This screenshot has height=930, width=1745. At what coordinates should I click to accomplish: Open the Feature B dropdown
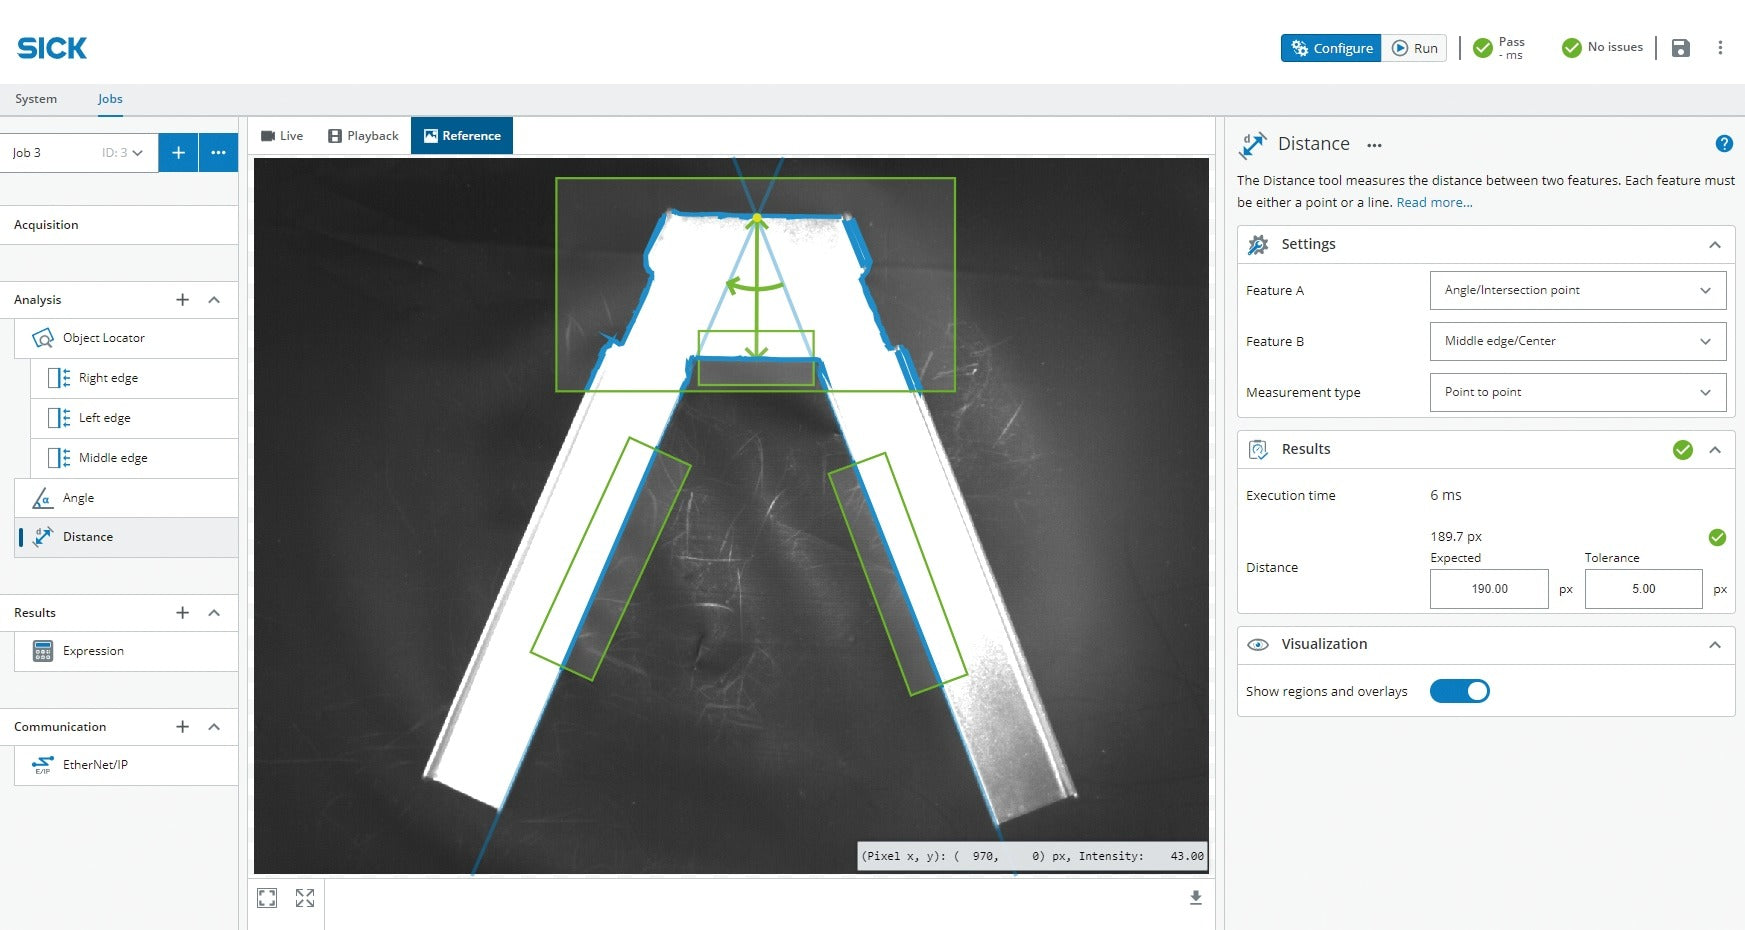pos(1577,341)
